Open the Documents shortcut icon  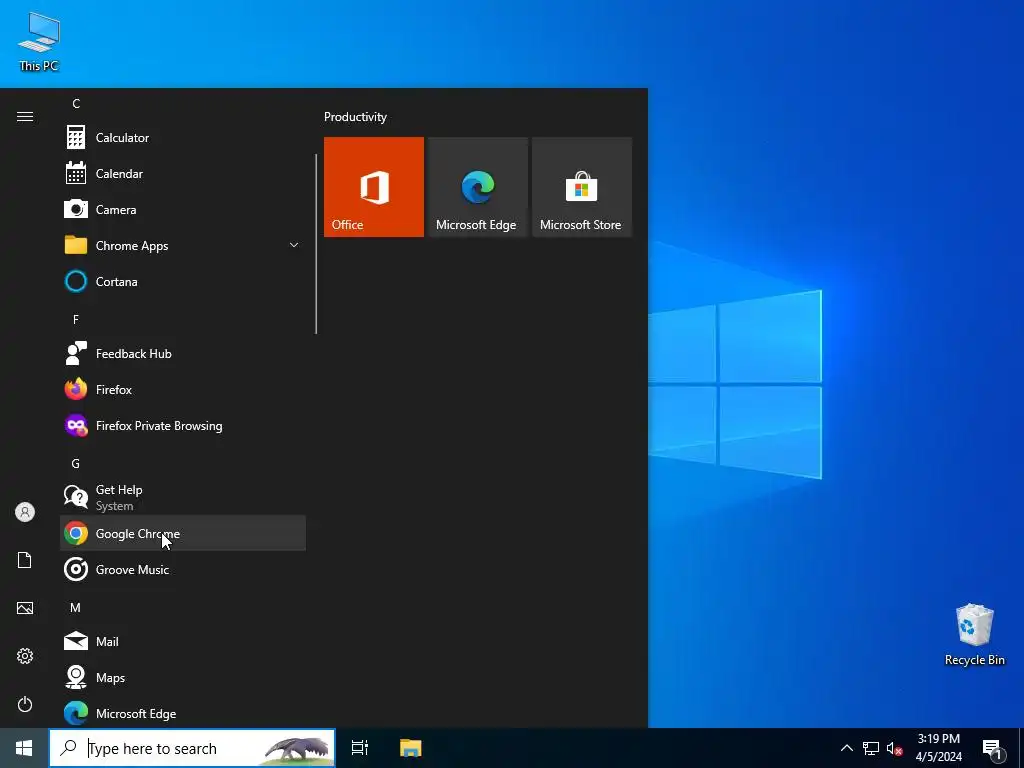coord(25,560)
